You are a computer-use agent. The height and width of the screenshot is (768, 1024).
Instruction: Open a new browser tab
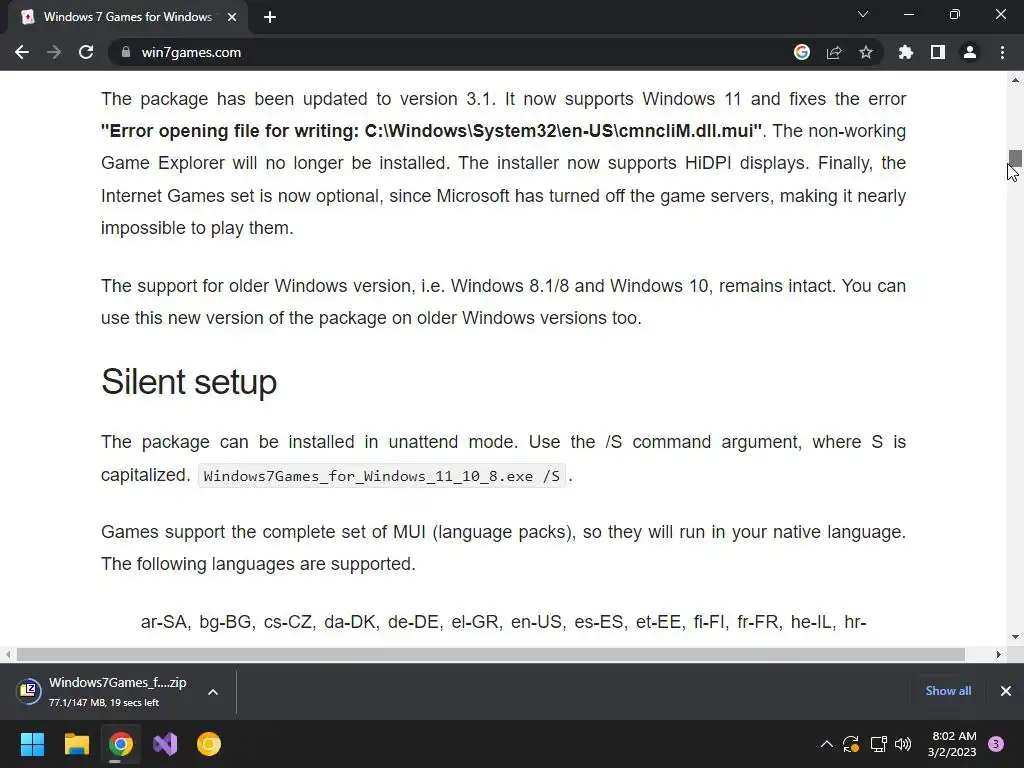click(270, 17)
